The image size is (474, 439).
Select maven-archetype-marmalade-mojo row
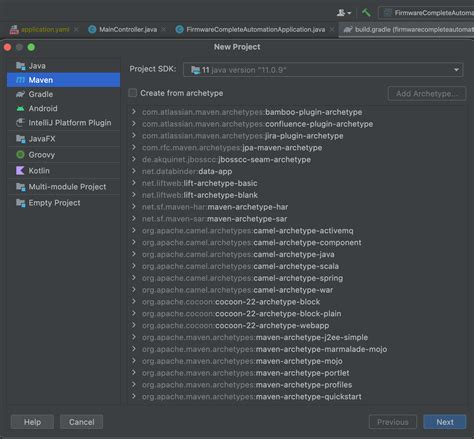(297, 349)
